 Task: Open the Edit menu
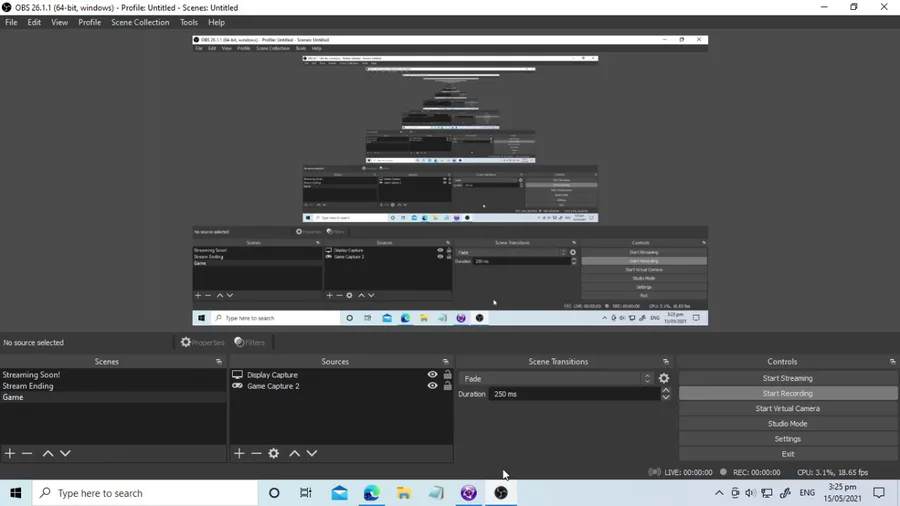[x=34, y=22]
